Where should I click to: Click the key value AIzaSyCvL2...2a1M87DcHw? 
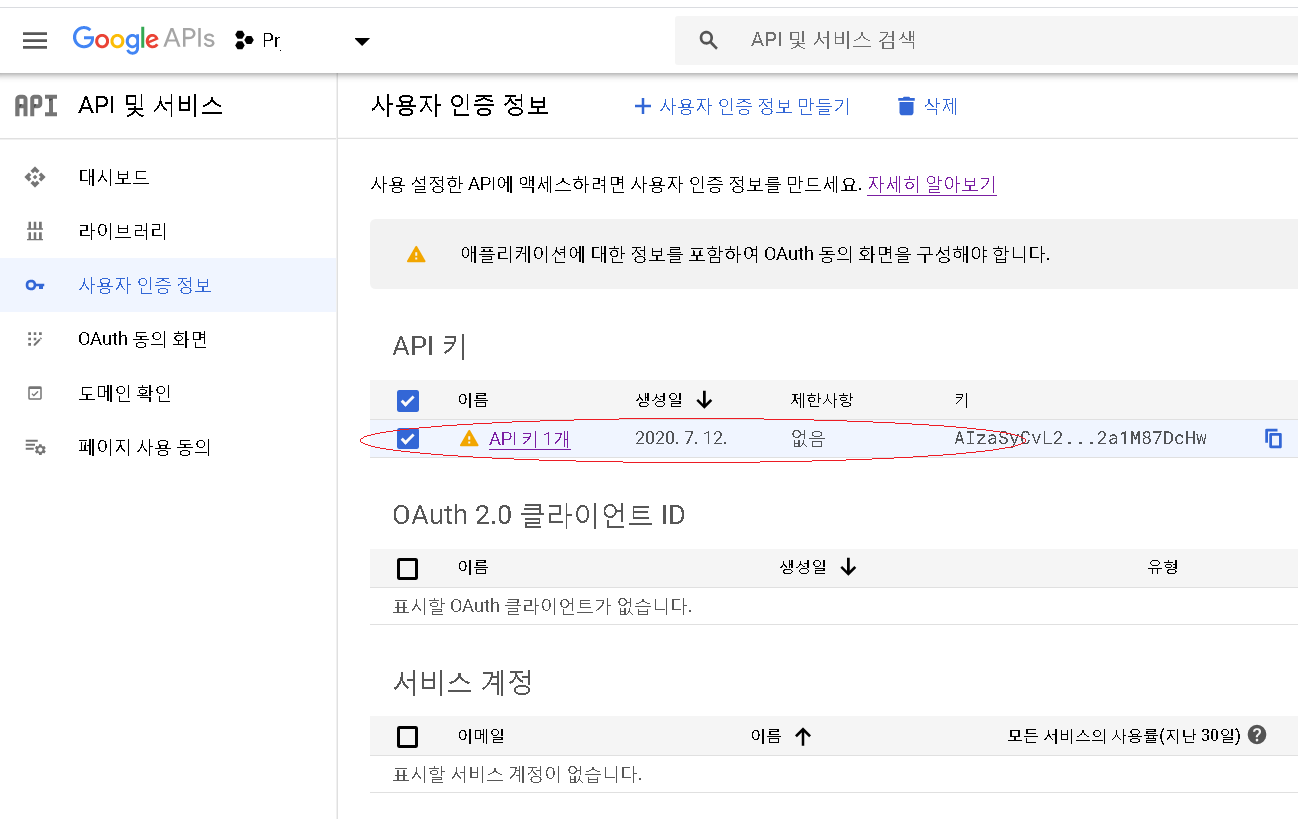1081,439
